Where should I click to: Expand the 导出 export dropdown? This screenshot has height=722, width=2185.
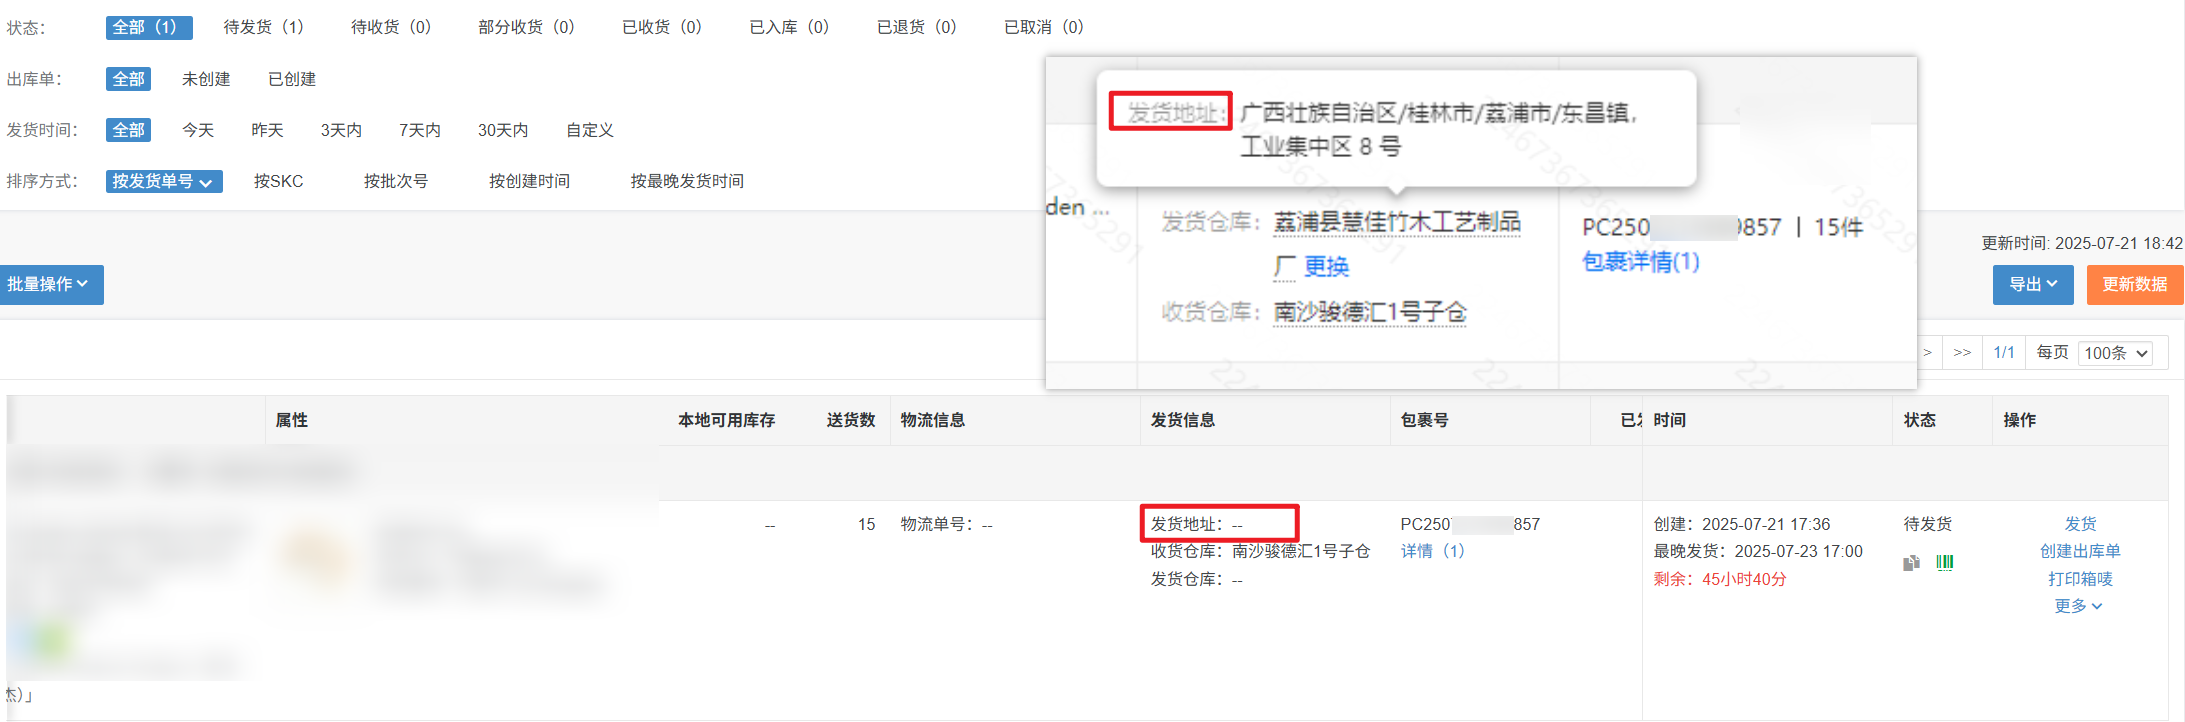pyautogui.click(x=2033, y=285)
